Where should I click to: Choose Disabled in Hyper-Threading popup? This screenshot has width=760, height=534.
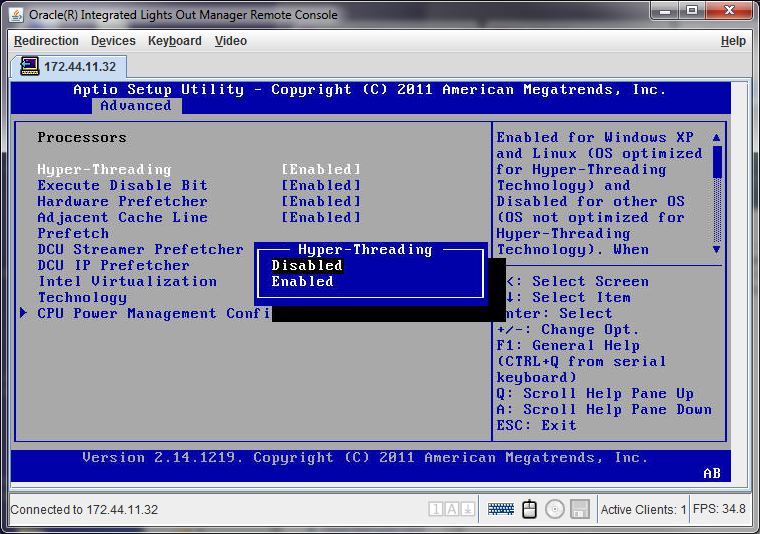click(307, 266)
